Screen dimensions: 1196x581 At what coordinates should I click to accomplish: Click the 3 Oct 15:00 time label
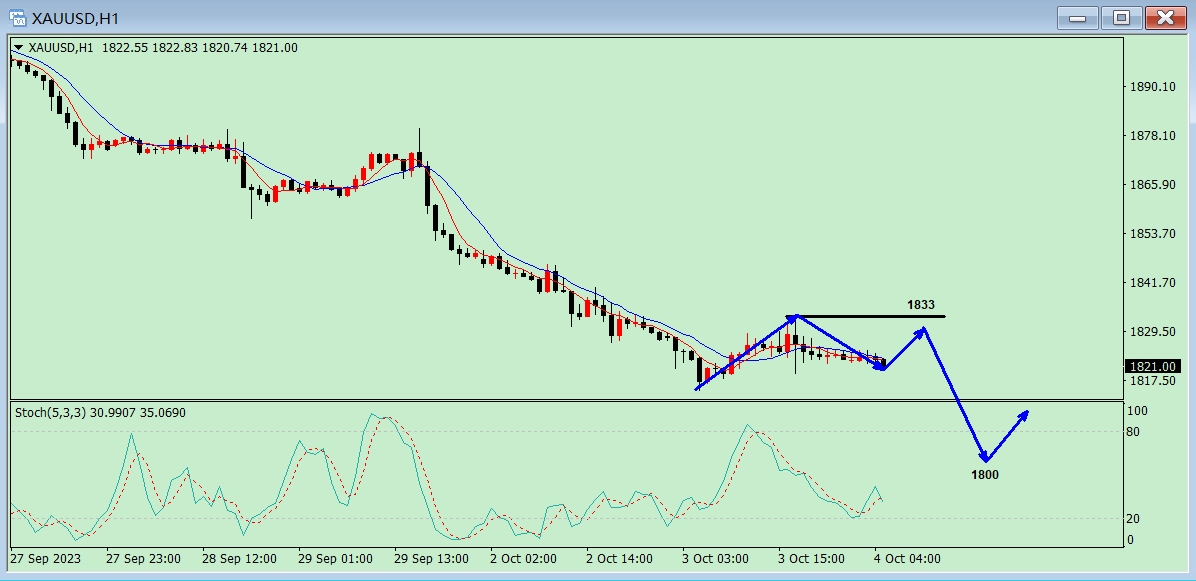(x=812, y=559)
